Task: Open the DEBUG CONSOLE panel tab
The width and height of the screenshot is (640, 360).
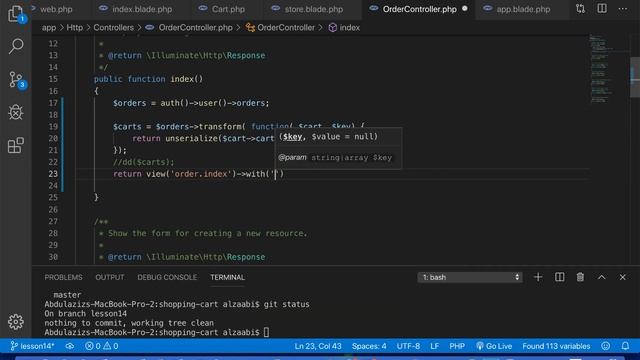Action: click(x=167, y=277)
